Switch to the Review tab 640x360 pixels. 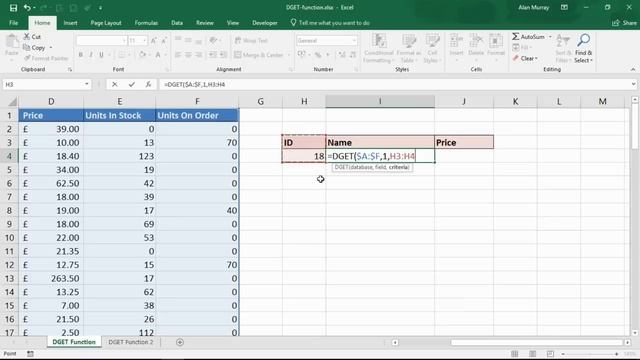[204, 23]
